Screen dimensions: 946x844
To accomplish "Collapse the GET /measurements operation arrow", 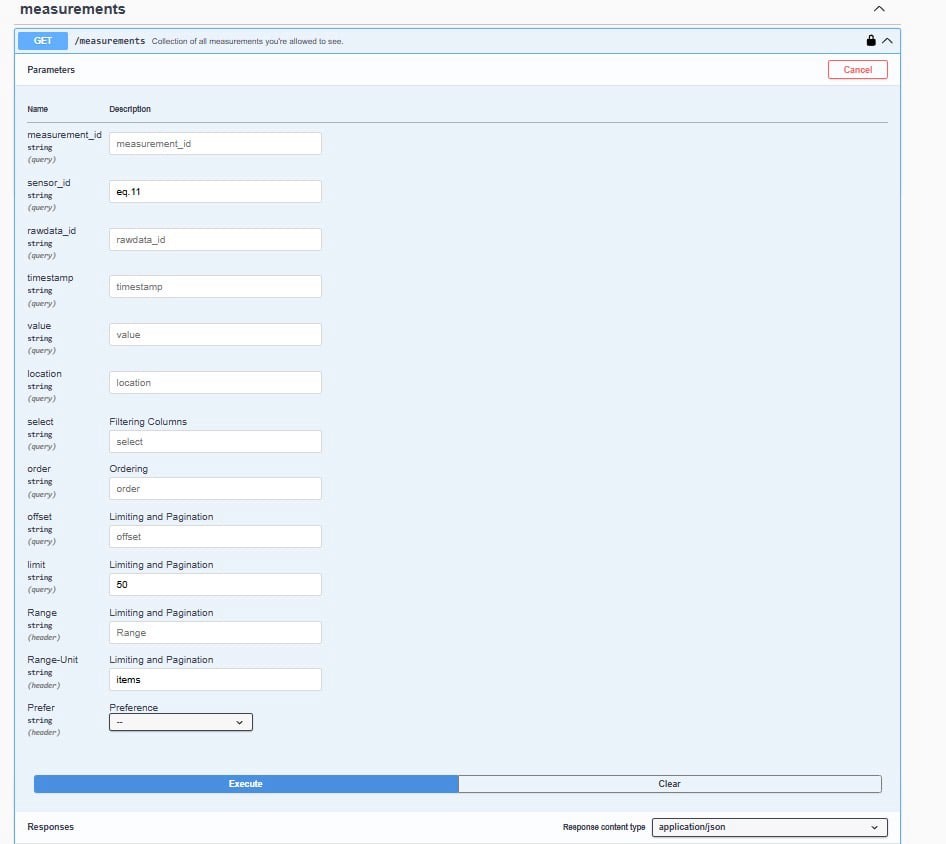I will (886, 41).
